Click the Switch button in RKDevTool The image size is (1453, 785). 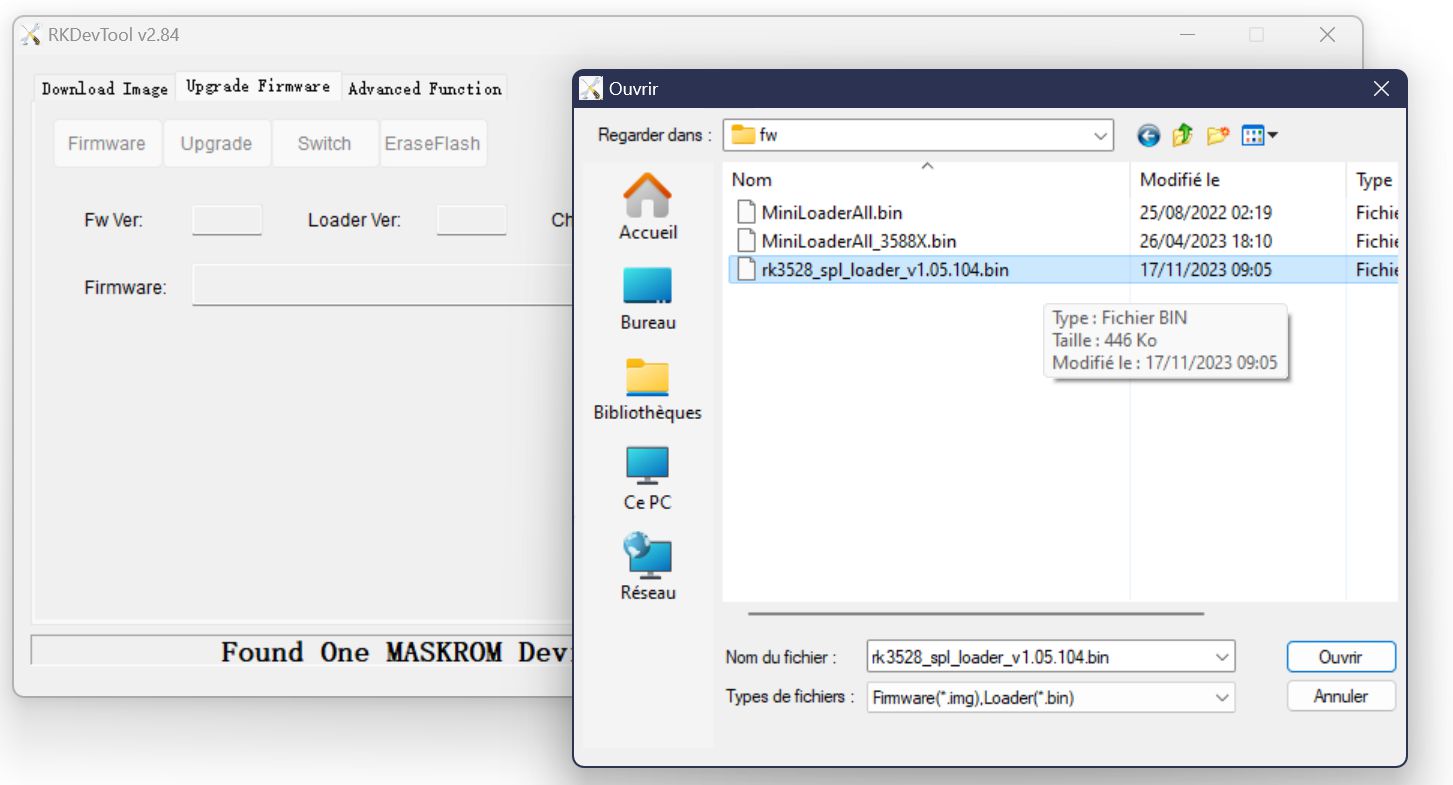coord(324,143)
